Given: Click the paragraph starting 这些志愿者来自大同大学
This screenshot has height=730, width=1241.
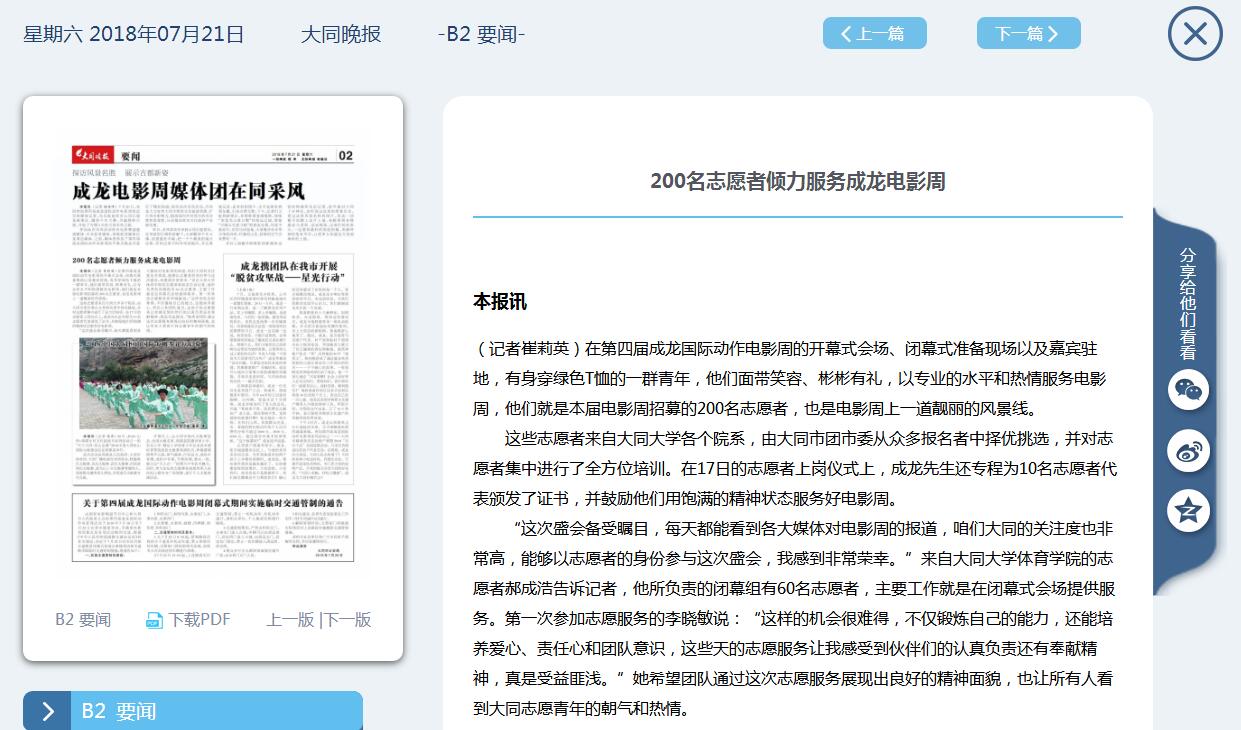Looking at the screenshot, I should click(795, 469).
